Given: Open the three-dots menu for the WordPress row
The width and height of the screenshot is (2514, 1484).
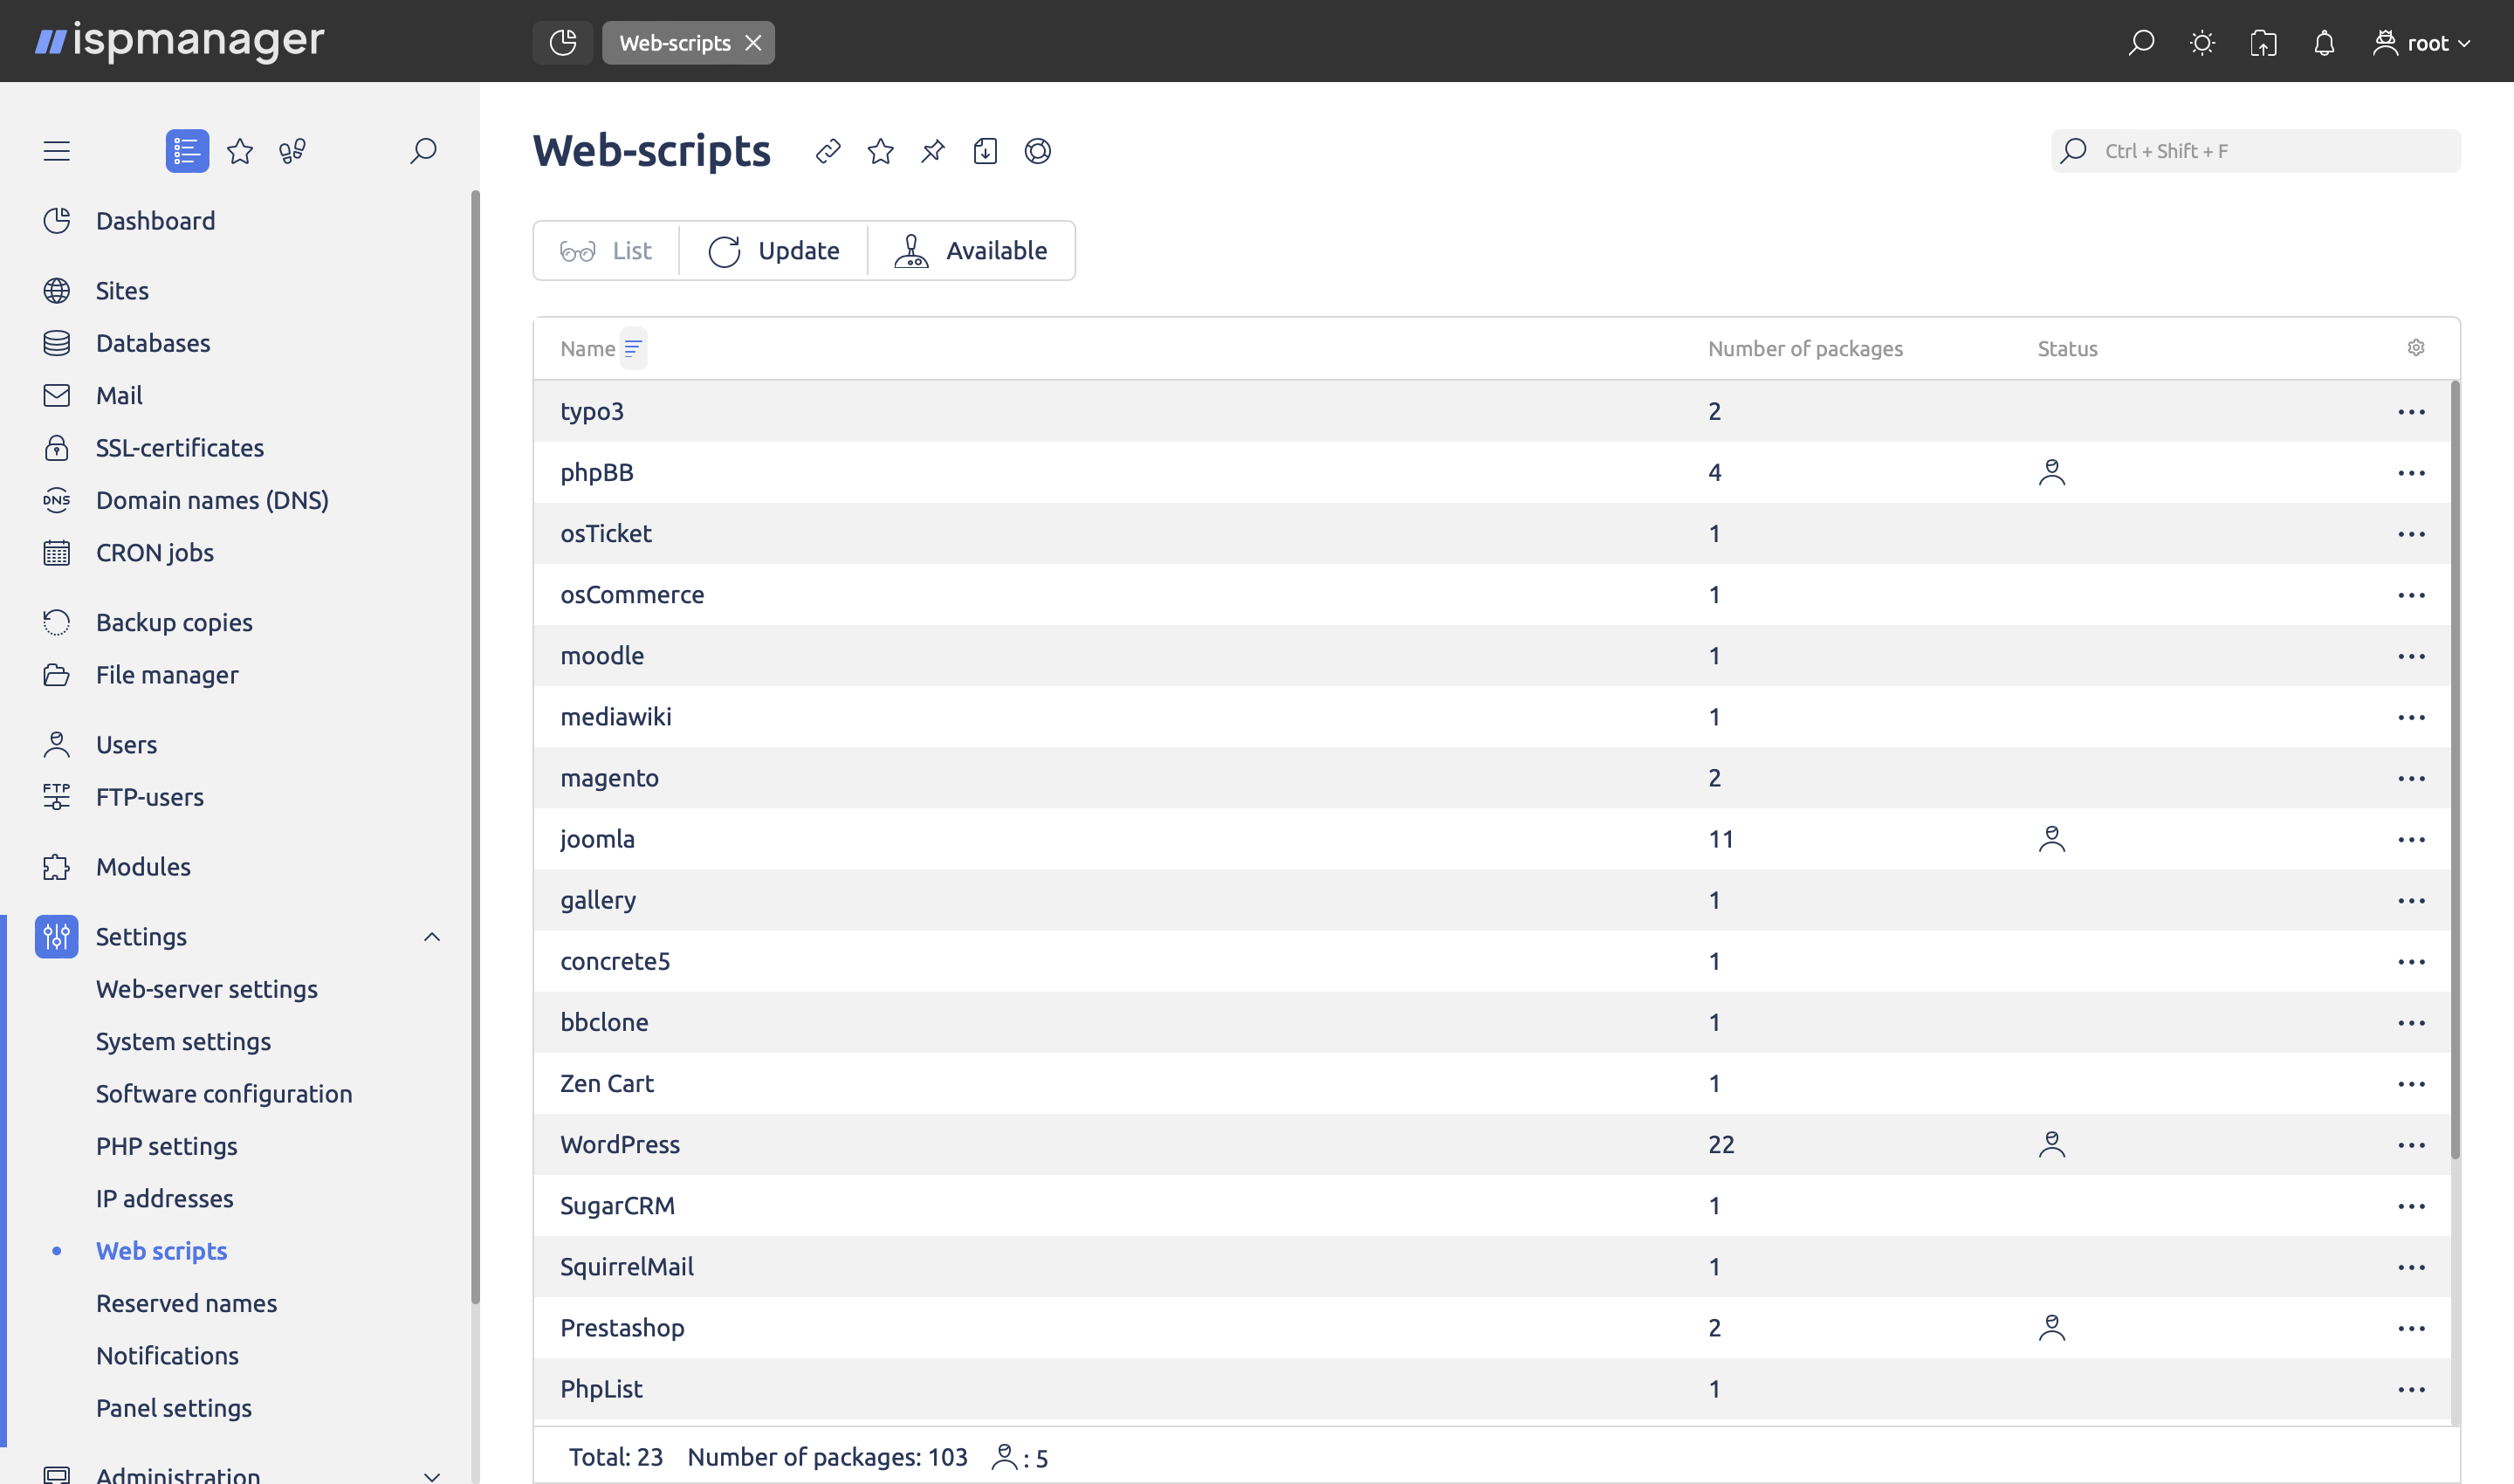Looking at the screenshot, I should point(2411,1145).
